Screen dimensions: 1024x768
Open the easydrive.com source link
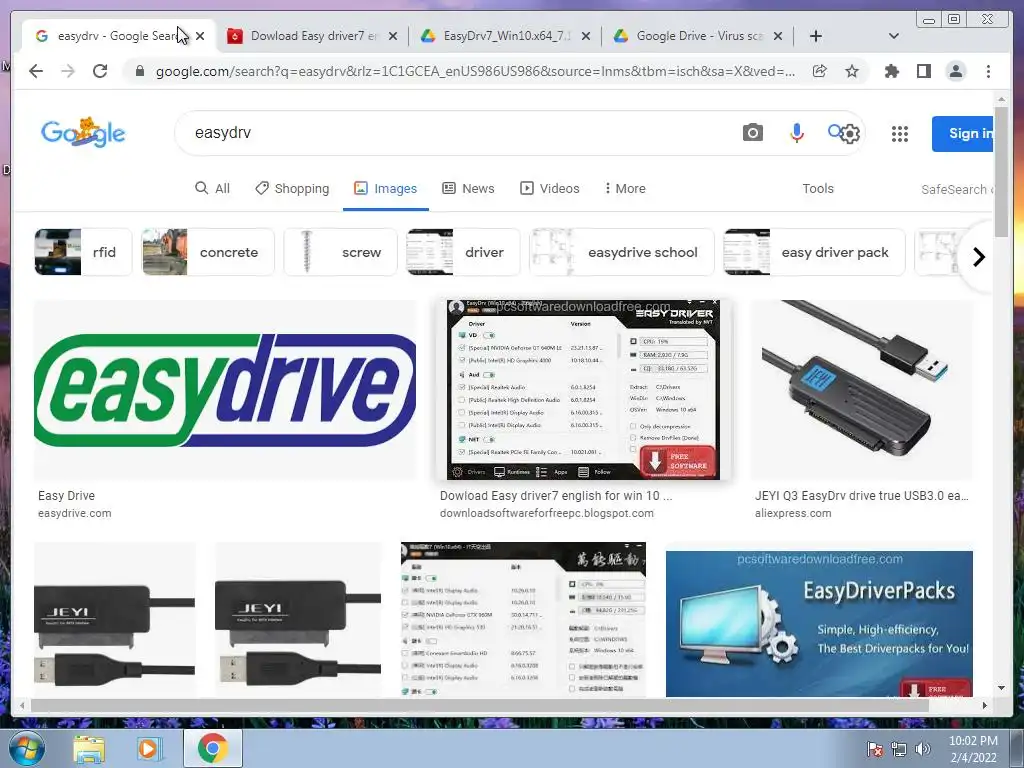click(x=74, y=513)
